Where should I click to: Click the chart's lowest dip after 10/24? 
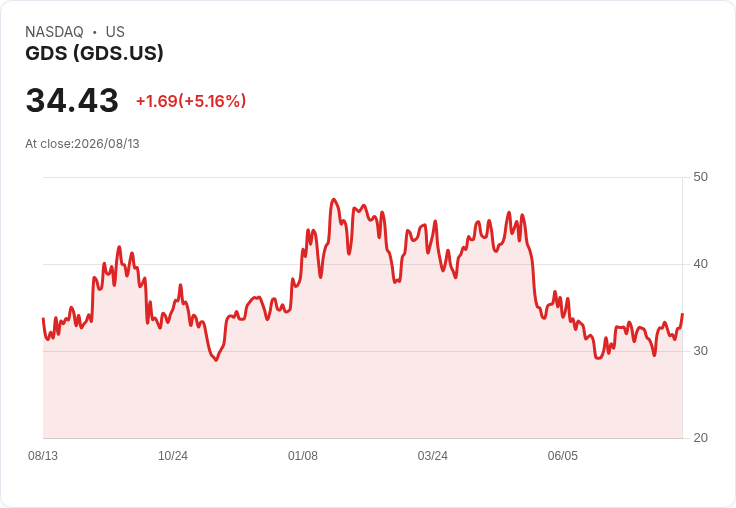tap(216, 360)
